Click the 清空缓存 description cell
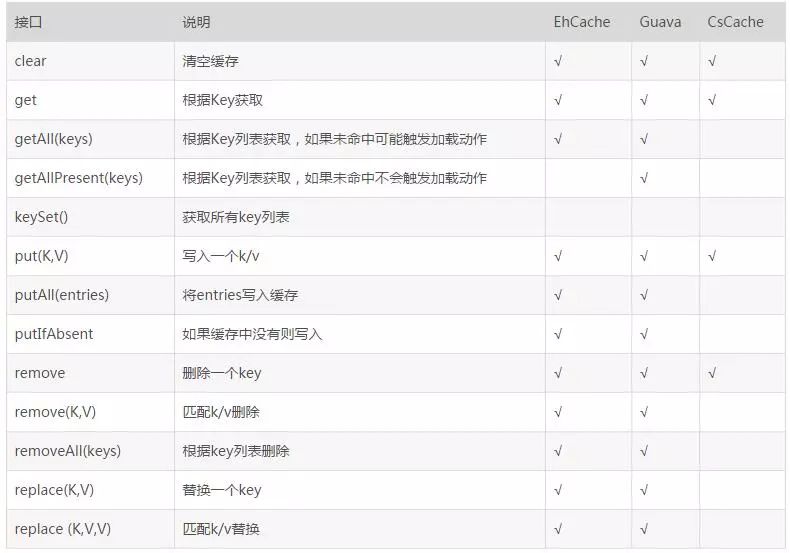This screenshot has height=553, width=790. click(360, 61)
